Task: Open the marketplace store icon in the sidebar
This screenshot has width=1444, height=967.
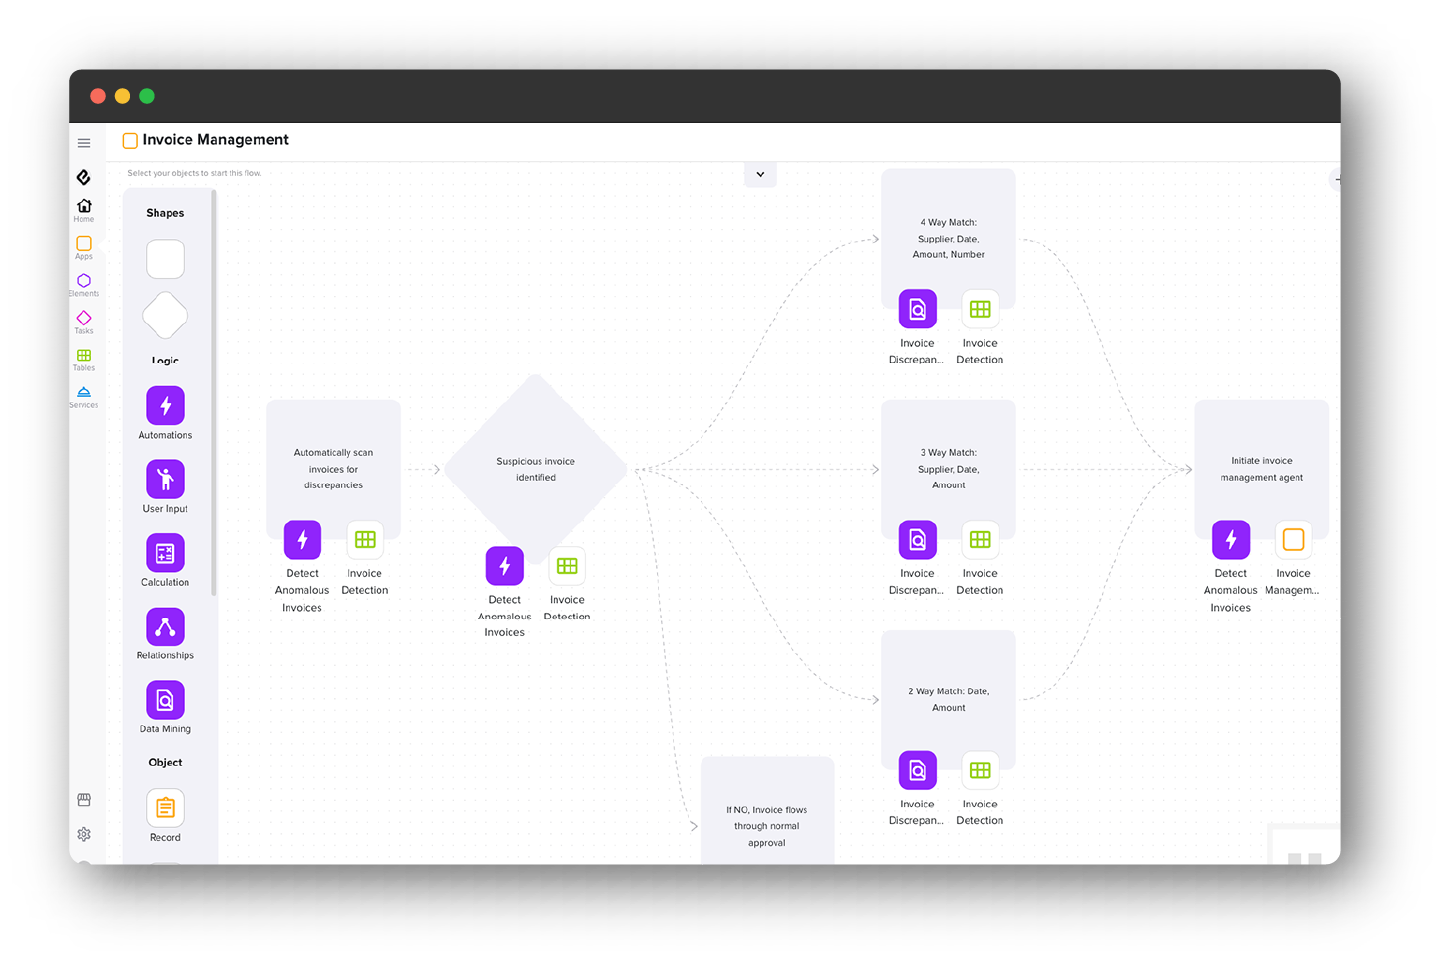Action: (x=84, y=800)
